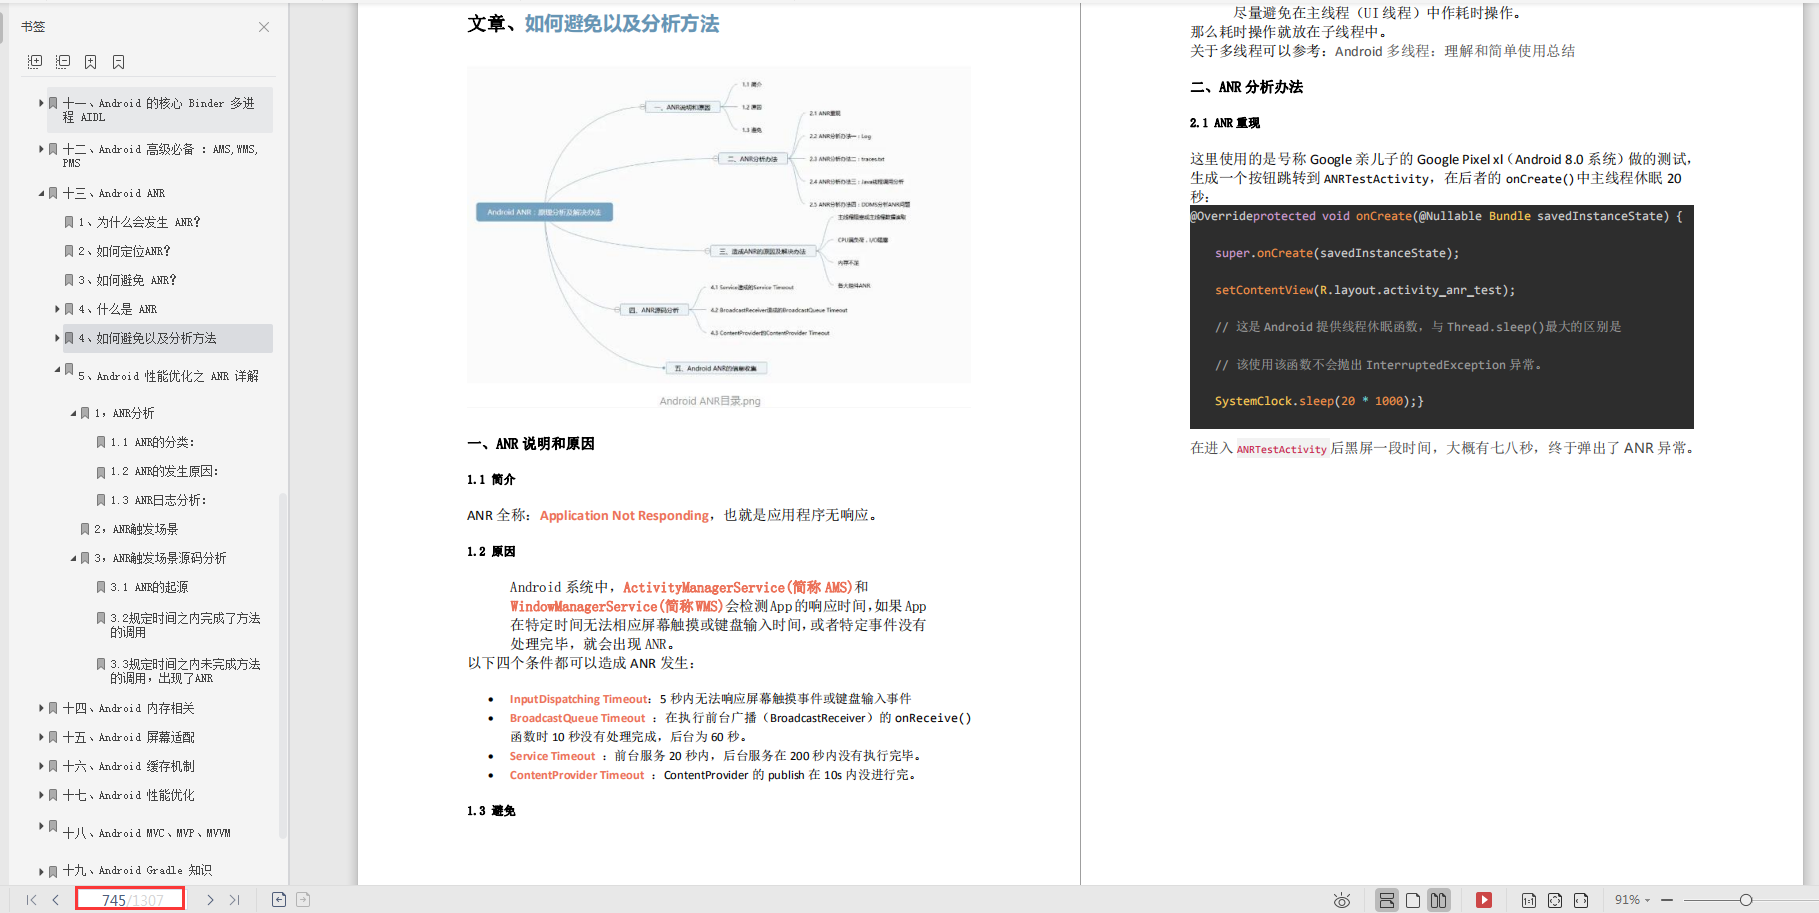Enable continuous scrolling layout
This screenshot has height=913, width=1819.
(x=1387, y=900)
